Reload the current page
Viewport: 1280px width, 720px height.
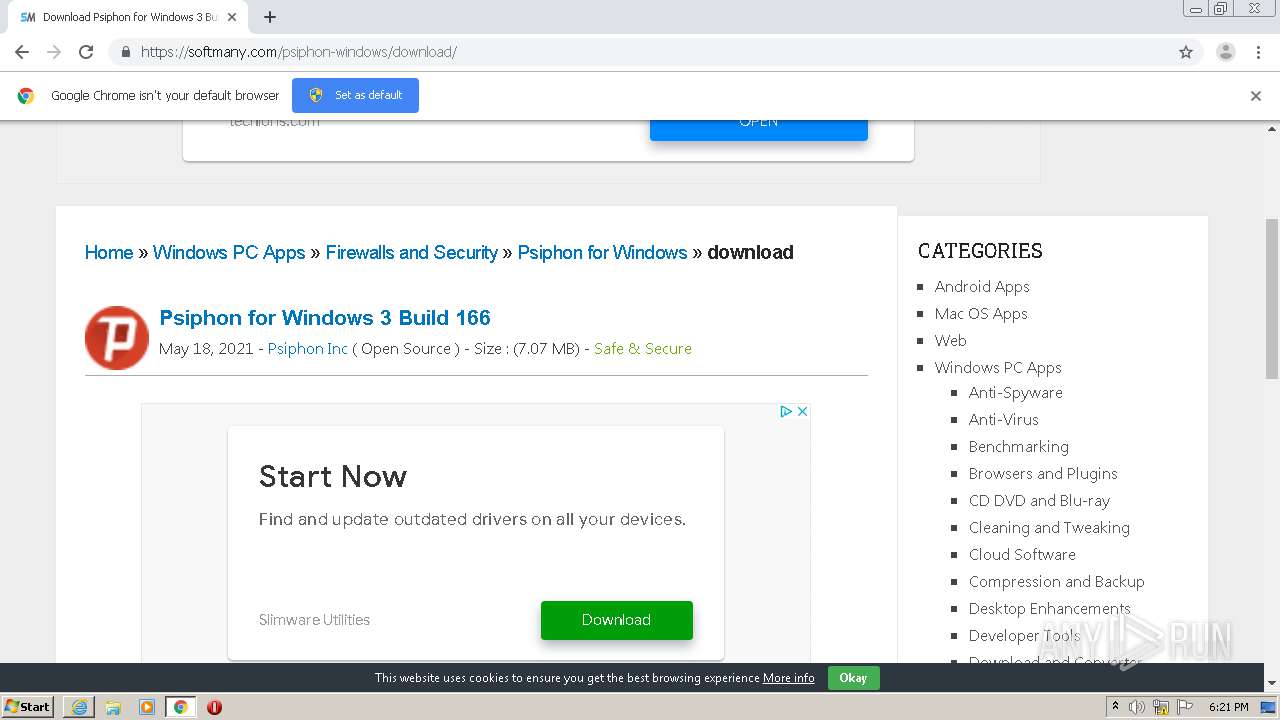[x=86, y=52]
